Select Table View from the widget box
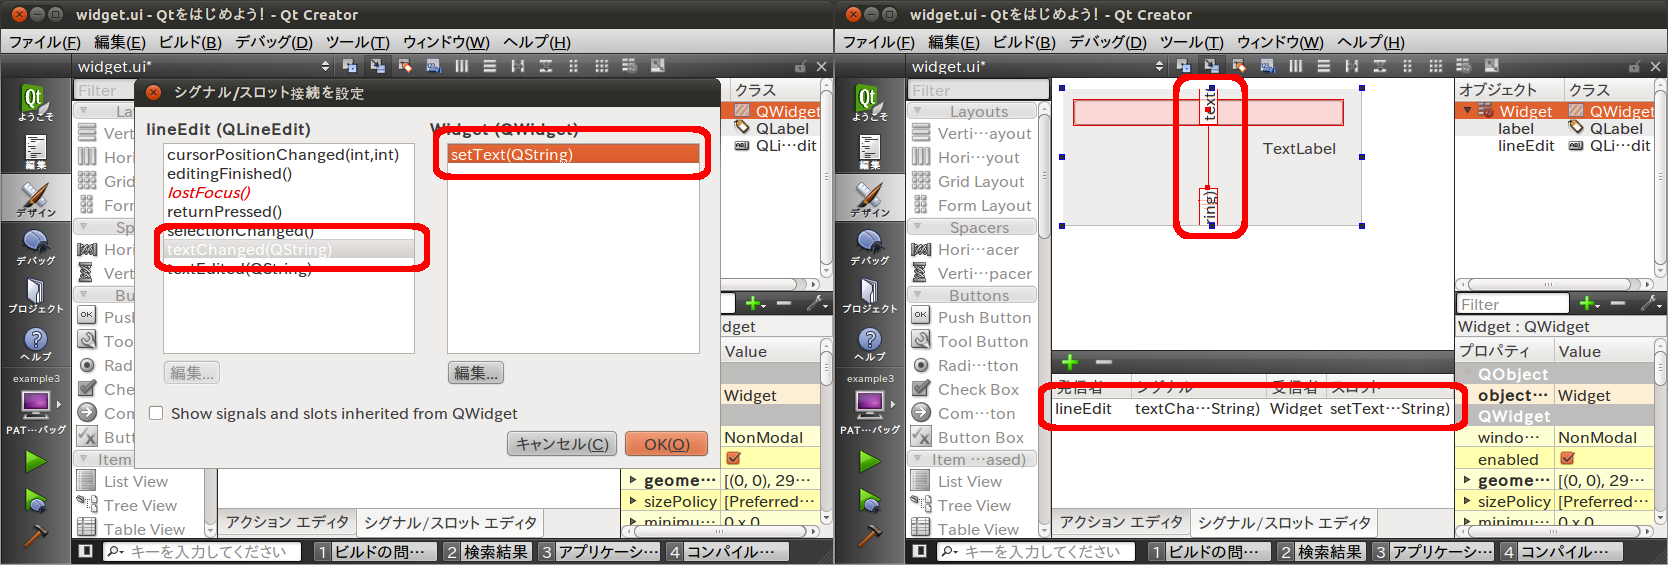 pos(977,530)
